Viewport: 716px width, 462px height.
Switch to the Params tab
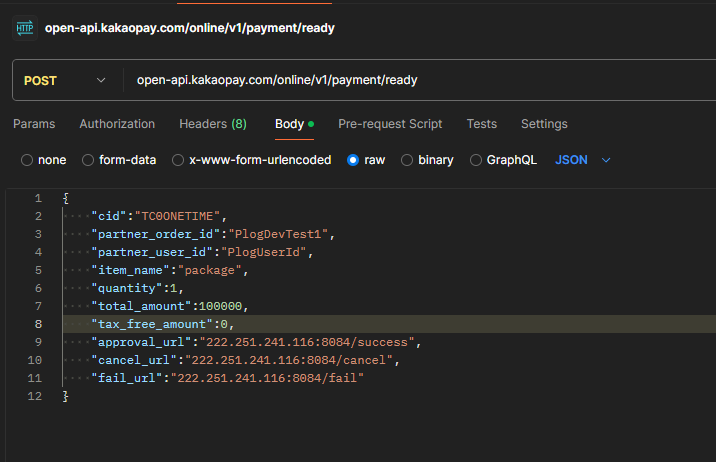click(34, 124)
